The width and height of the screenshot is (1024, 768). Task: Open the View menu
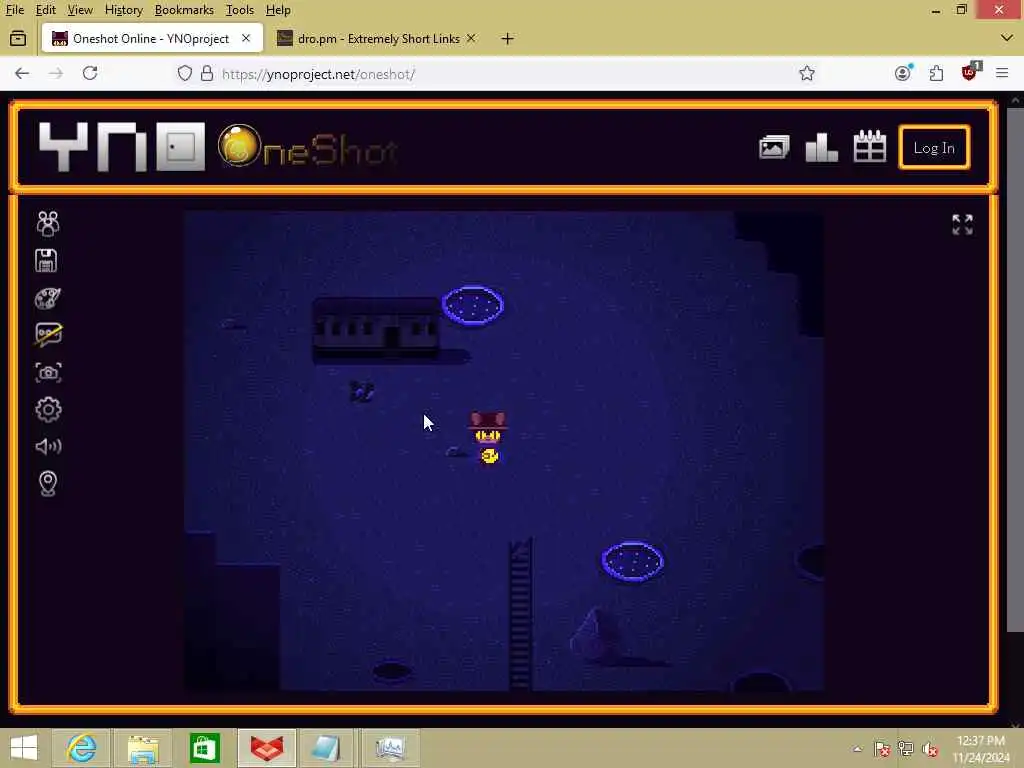[x=80, y=10]
